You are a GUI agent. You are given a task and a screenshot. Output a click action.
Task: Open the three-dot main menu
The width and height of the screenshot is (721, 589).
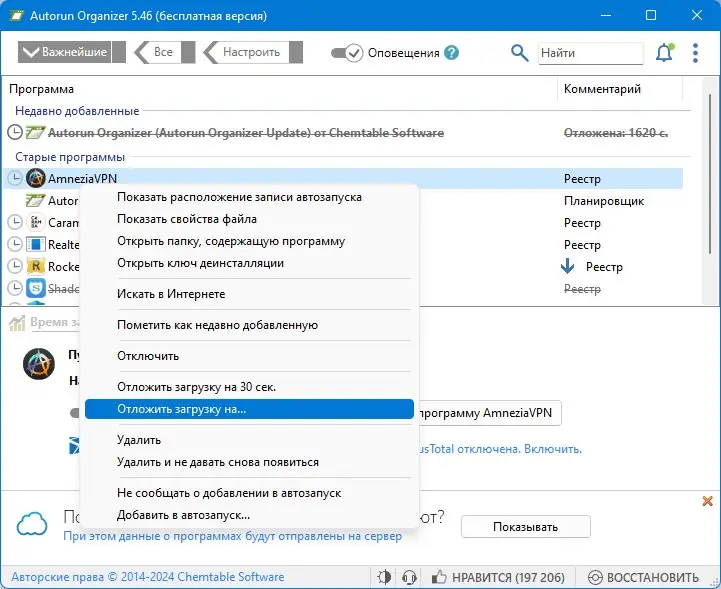(x=695, y=53)
